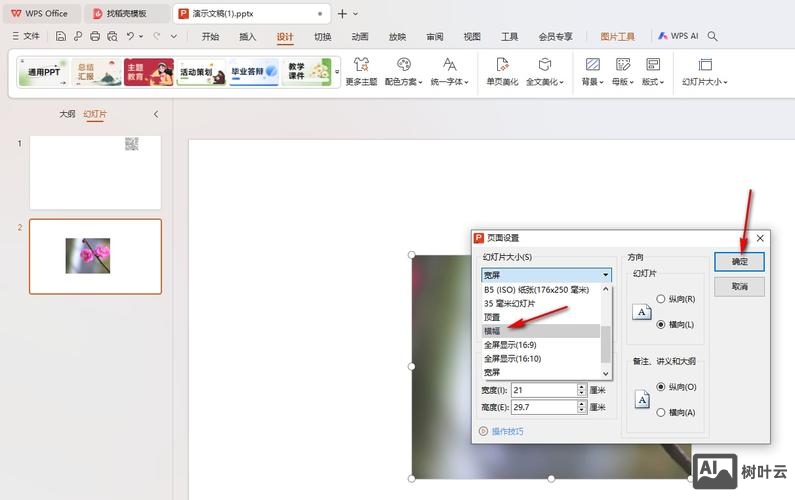
Task: Collapse the slide panel with chevron
Action: 156,114
